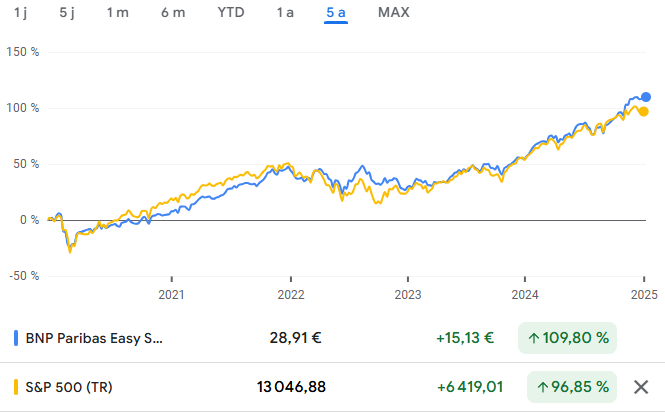
Task: Click the yellow endpoint dot on chart
Action: [x=643, y=111]
